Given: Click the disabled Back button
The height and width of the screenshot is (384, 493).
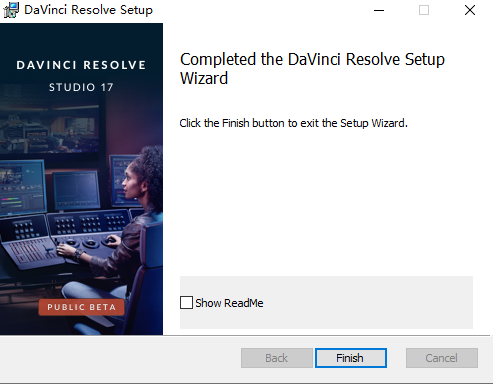Looking at the screenshot, I should (x=277, y=358).
